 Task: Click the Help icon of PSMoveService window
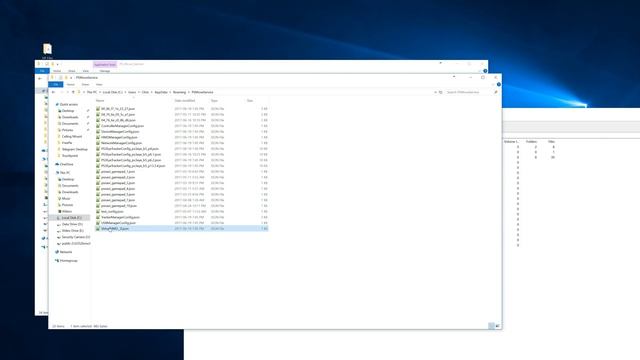pyautogui.click(x=498, y=84)
